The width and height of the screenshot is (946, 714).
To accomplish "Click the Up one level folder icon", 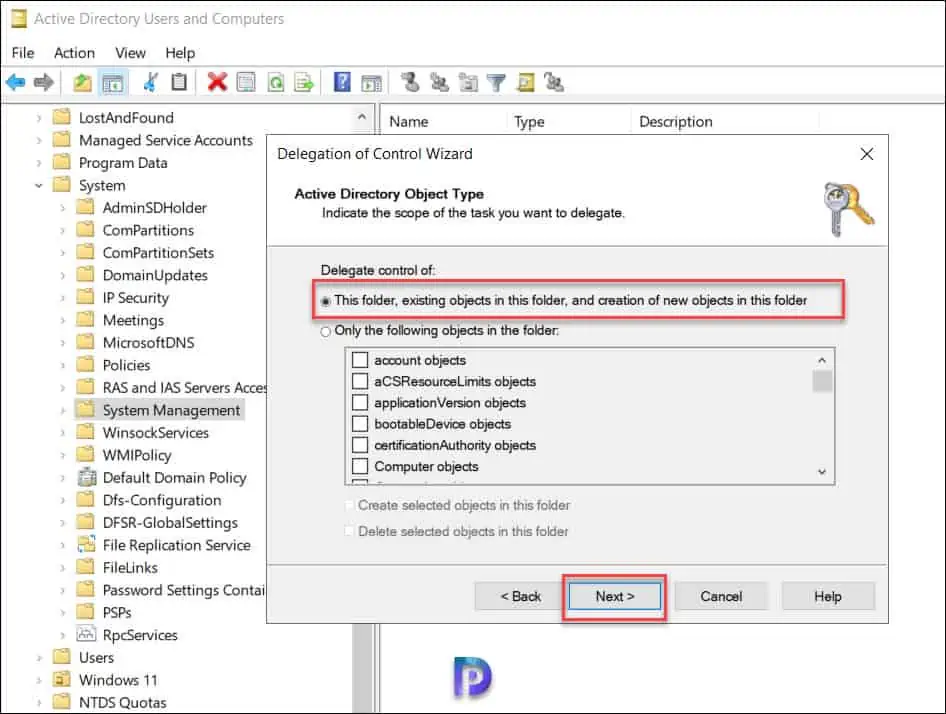I will click(x=82, y=82).
